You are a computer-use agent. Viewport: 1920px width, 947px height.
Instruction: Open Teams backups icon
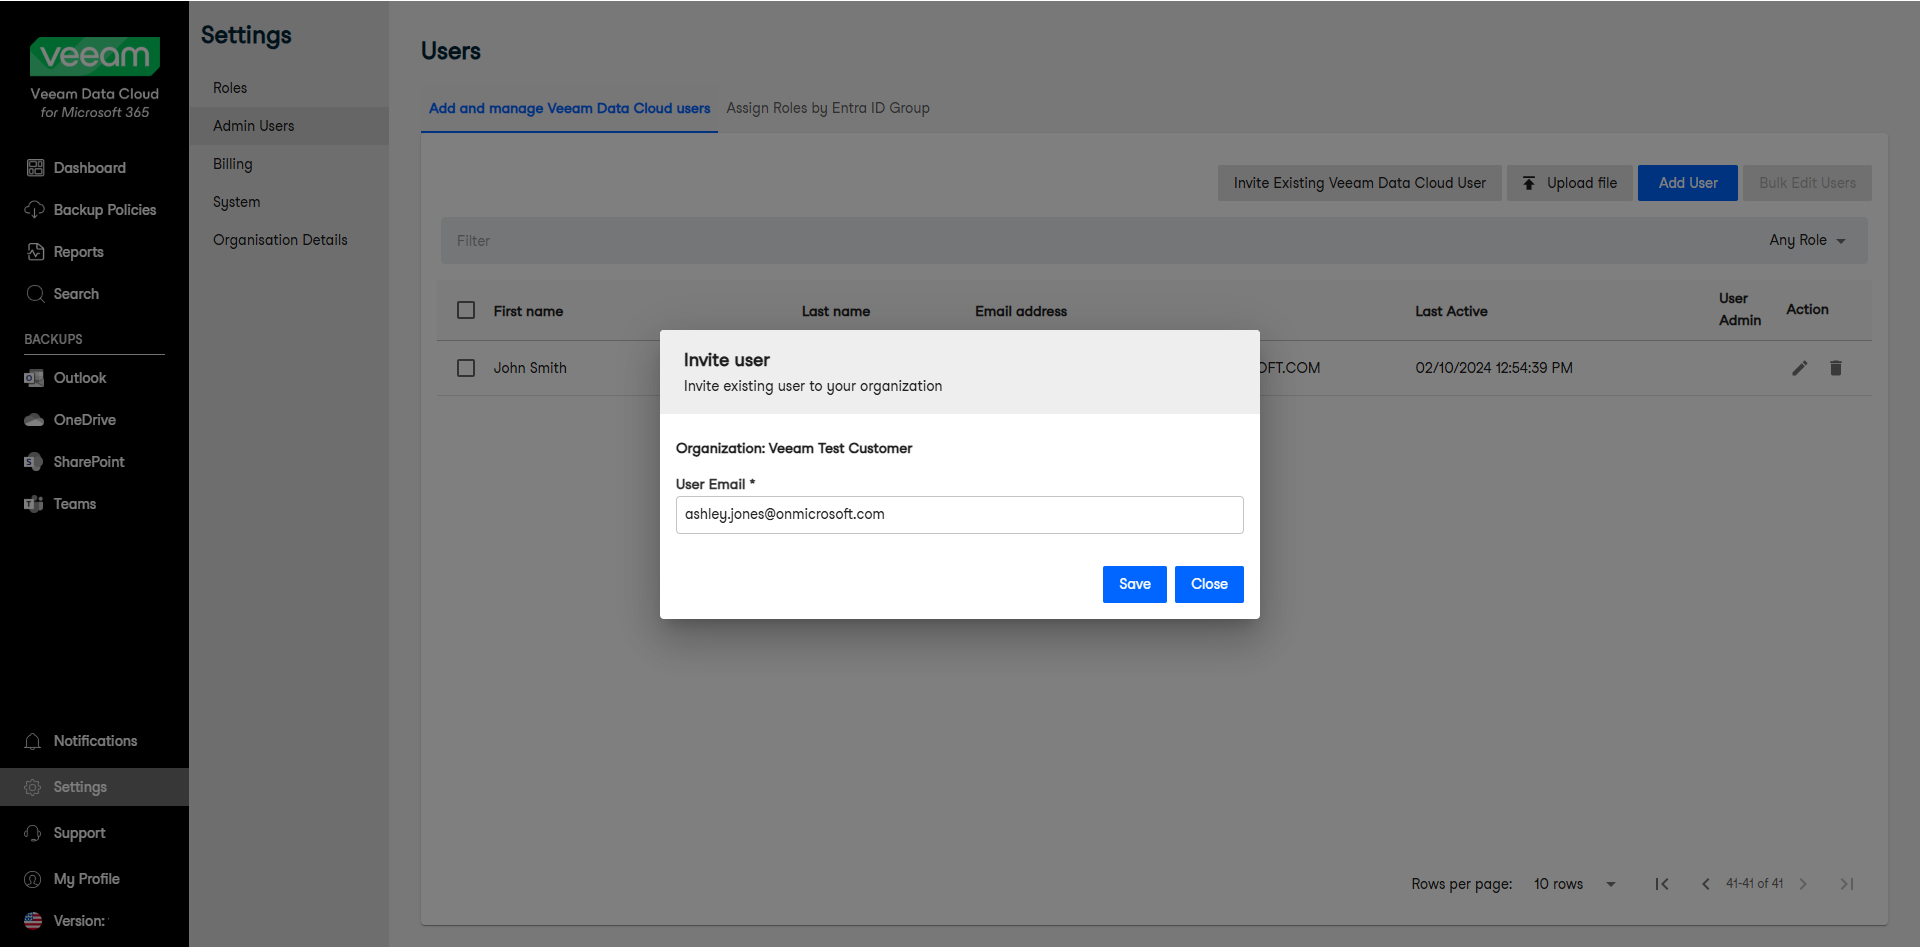[x=34, y=504]
